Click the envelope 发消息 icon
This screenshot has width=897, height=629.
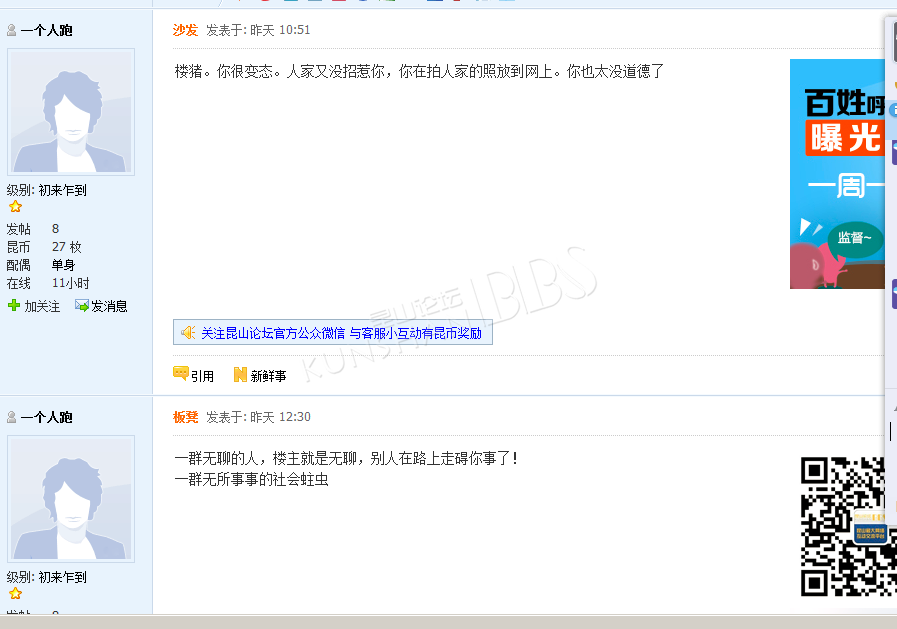82,305
